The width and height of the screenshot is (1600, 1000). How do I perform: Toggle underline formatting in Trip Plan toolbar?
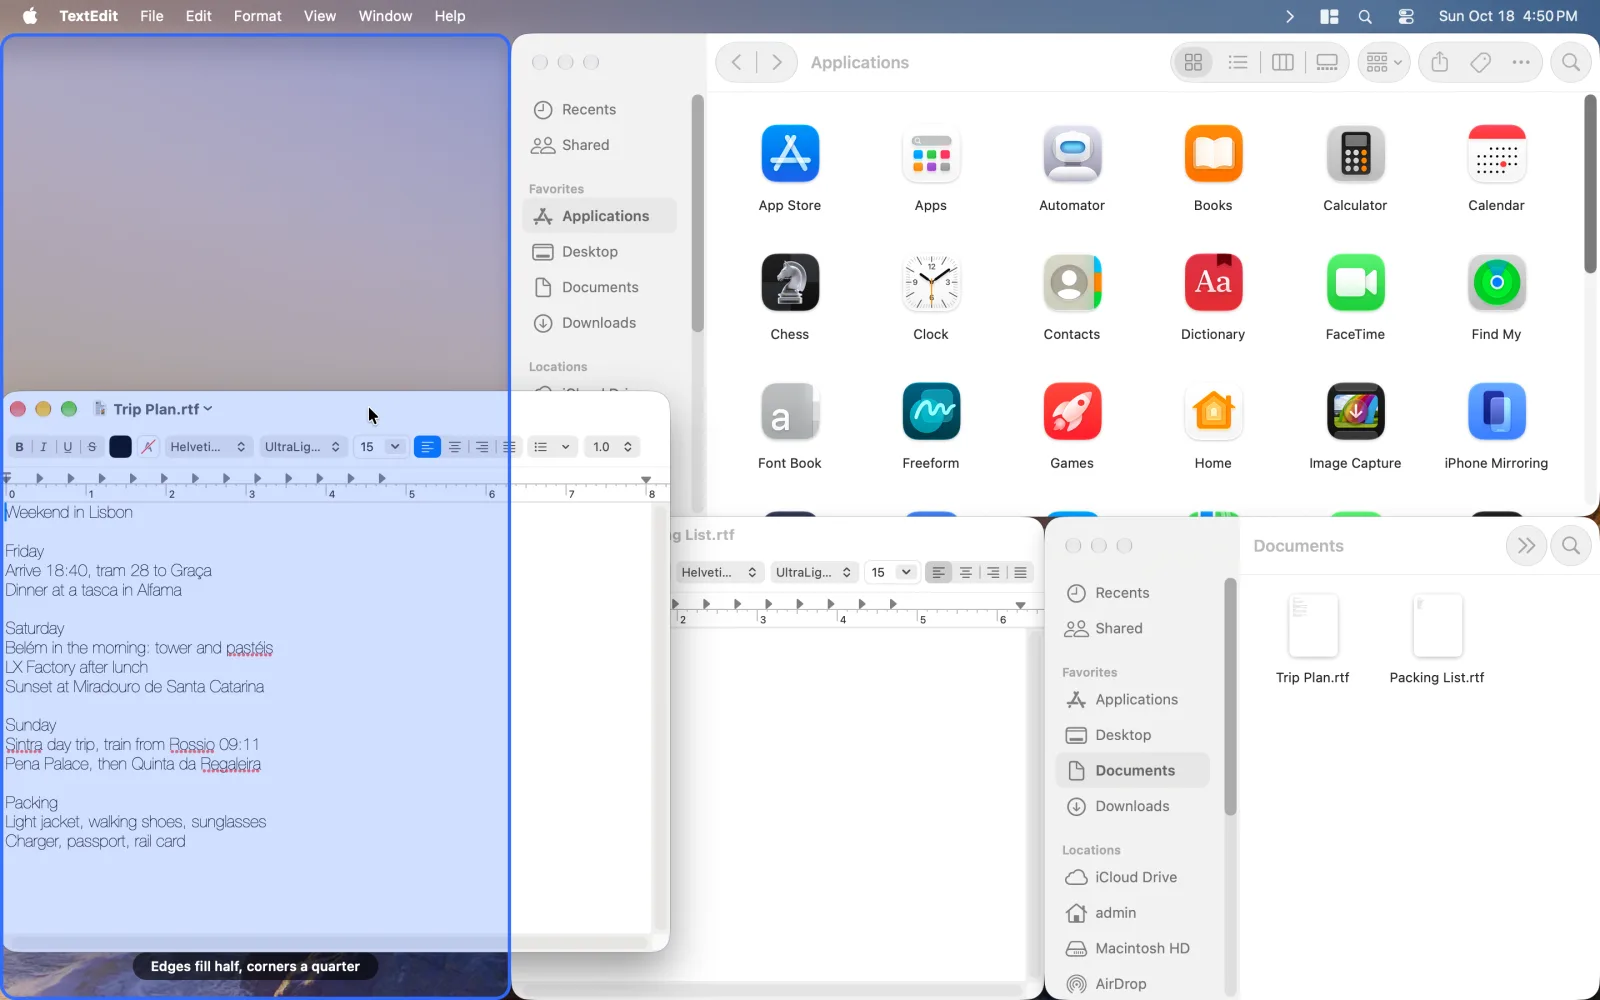pos(68,447)
